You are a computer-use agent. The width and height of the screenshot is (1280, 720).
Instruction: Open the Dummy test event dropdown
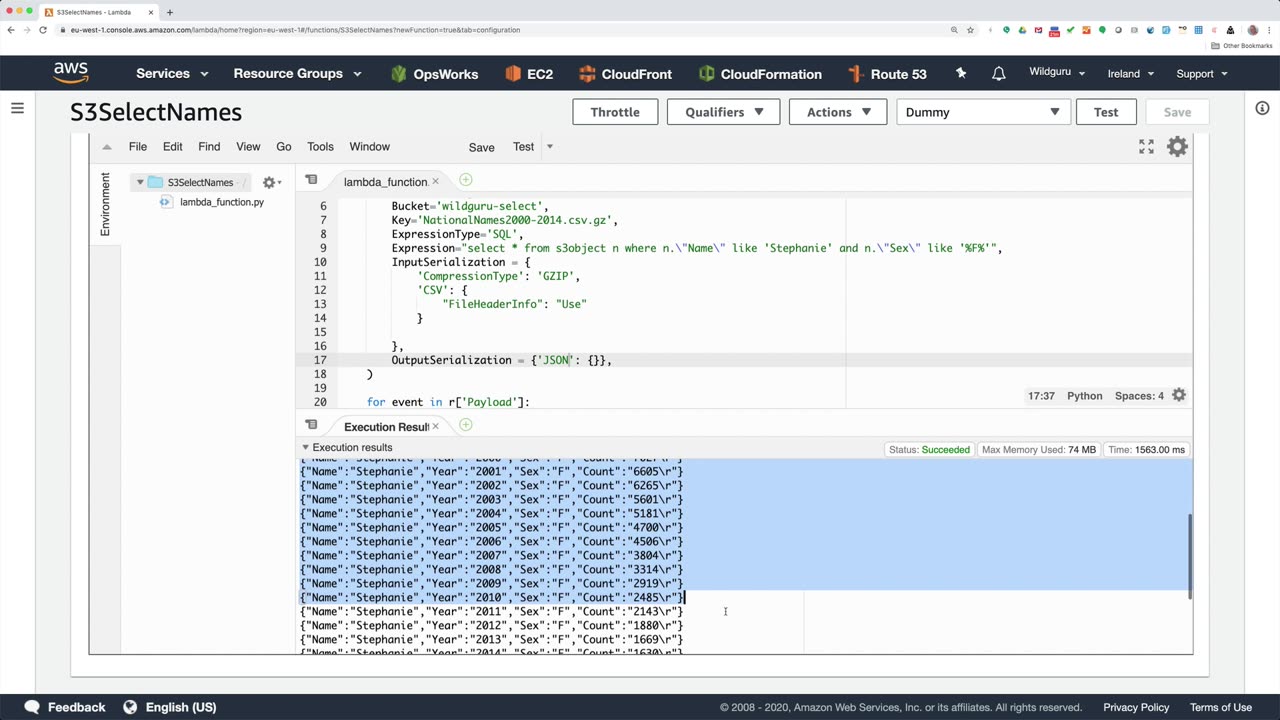[982, 112]
